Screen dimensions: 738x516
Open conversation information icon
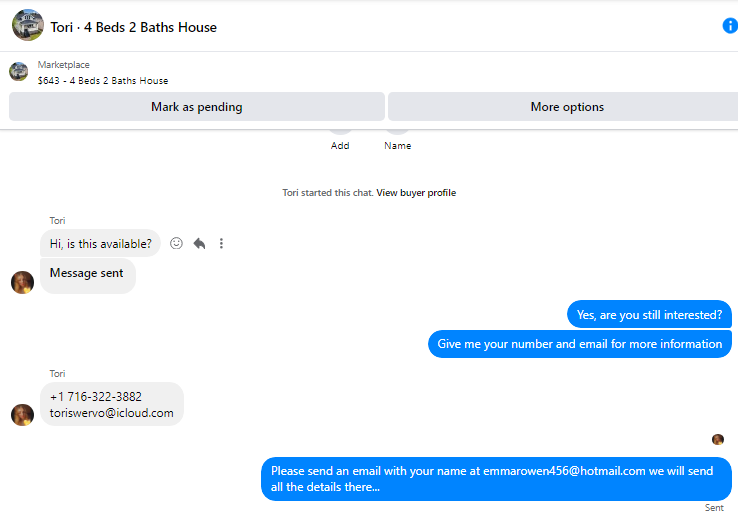click(730, 26)
